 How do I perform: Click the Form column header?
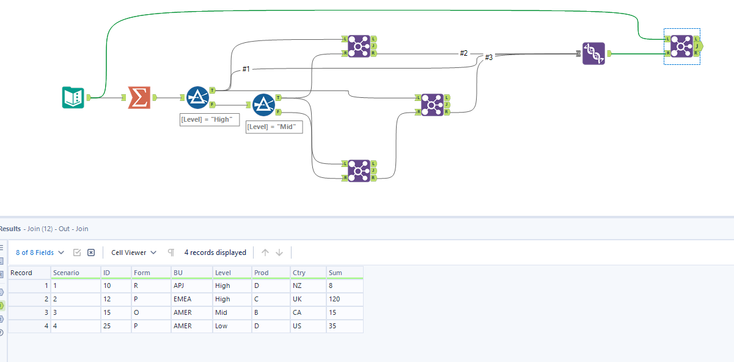(x=151, y=273)
